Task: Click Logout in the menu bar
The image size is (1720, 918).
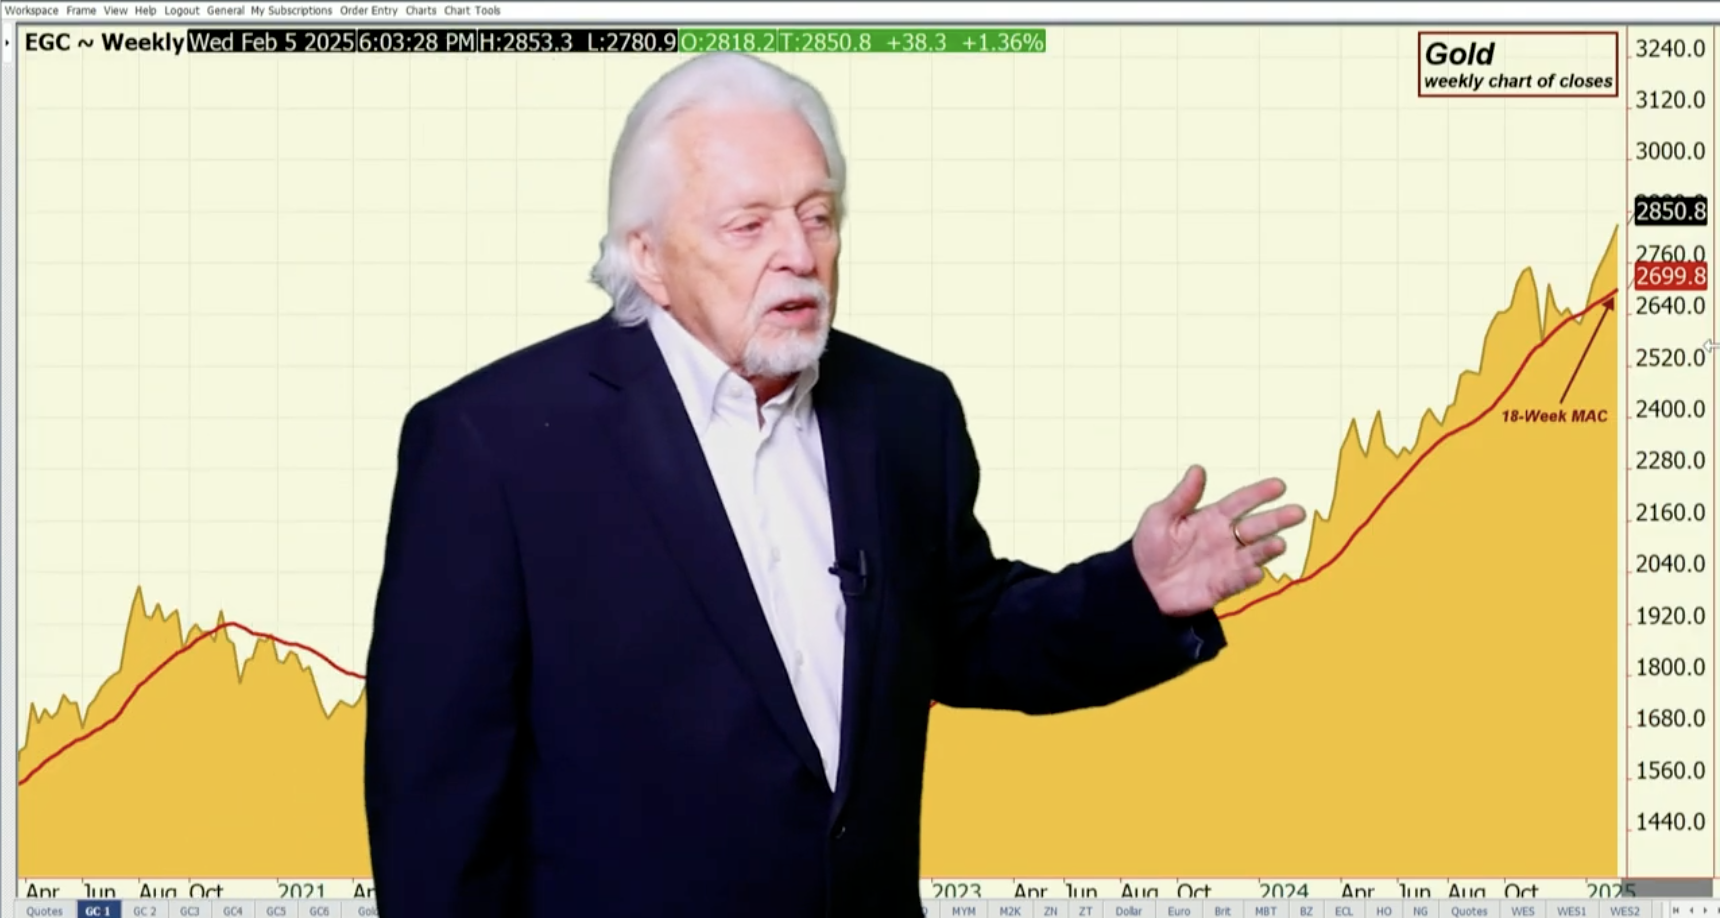Action: click(x=181, y=10)
